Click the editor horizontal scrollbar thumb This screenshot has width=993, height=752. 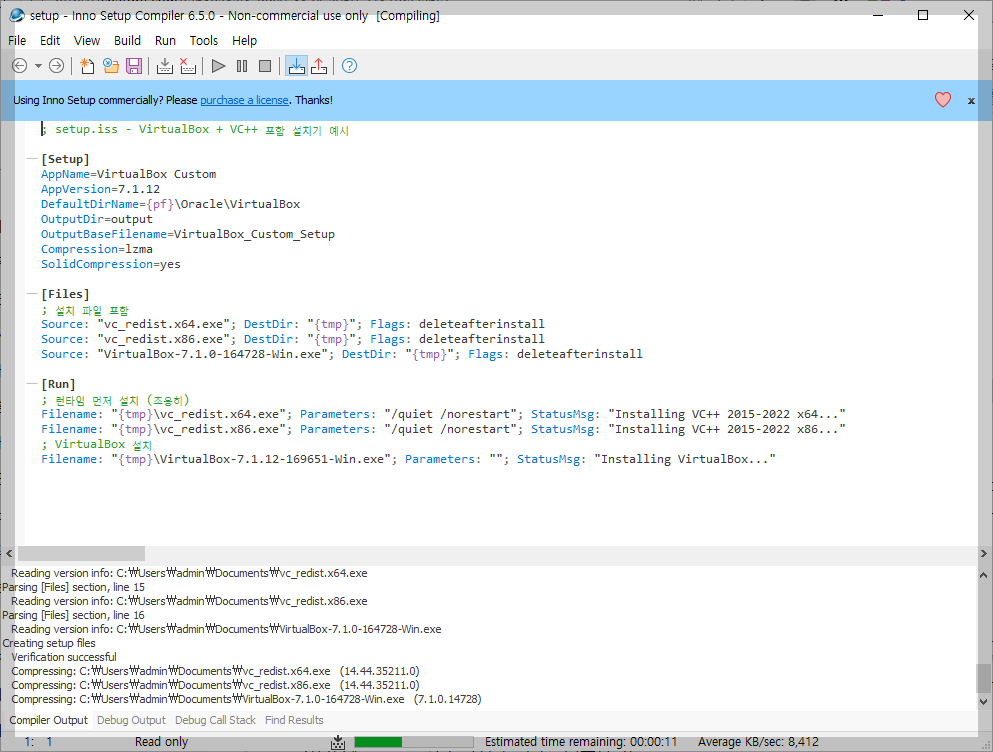pyautogui.click(x=81, y=554)
